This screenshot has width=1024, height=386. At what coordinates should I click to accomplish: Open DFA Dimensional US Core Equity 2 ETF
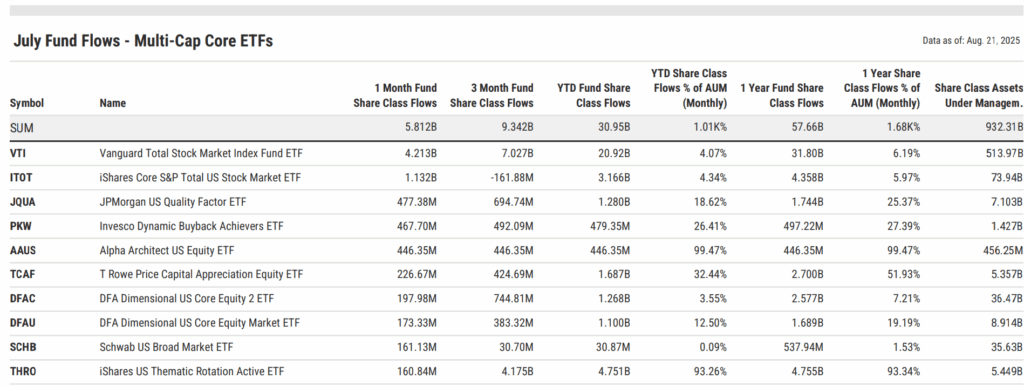[x=186, y=298]
